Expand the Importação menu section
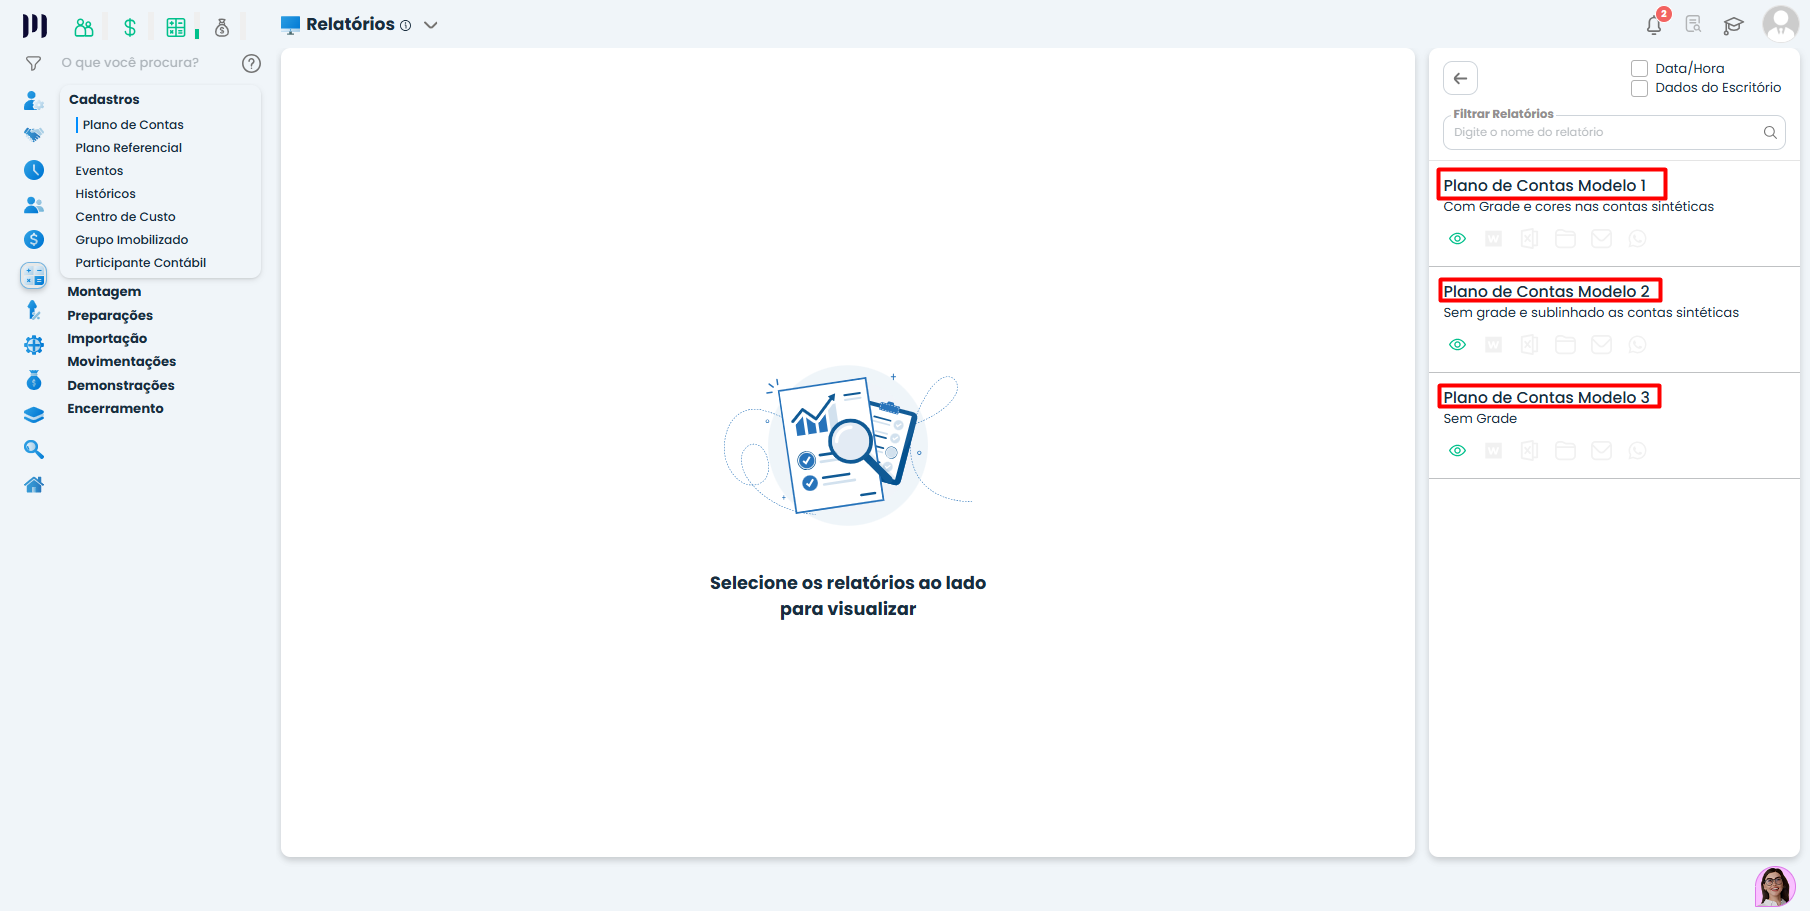The height and width of the screenshot is (911, 1810). pyautogui.click(x=107, y=339)
